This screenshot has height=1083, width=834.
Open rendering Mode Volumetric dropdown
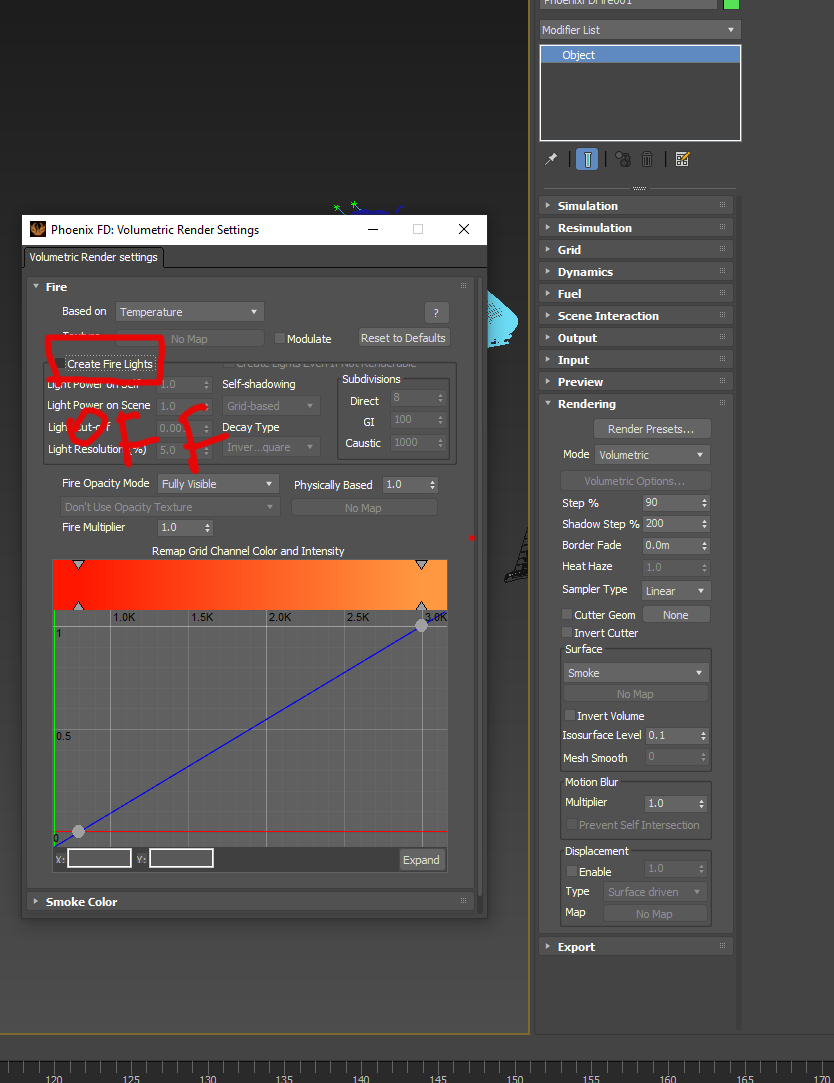click(x=652, y=455)
